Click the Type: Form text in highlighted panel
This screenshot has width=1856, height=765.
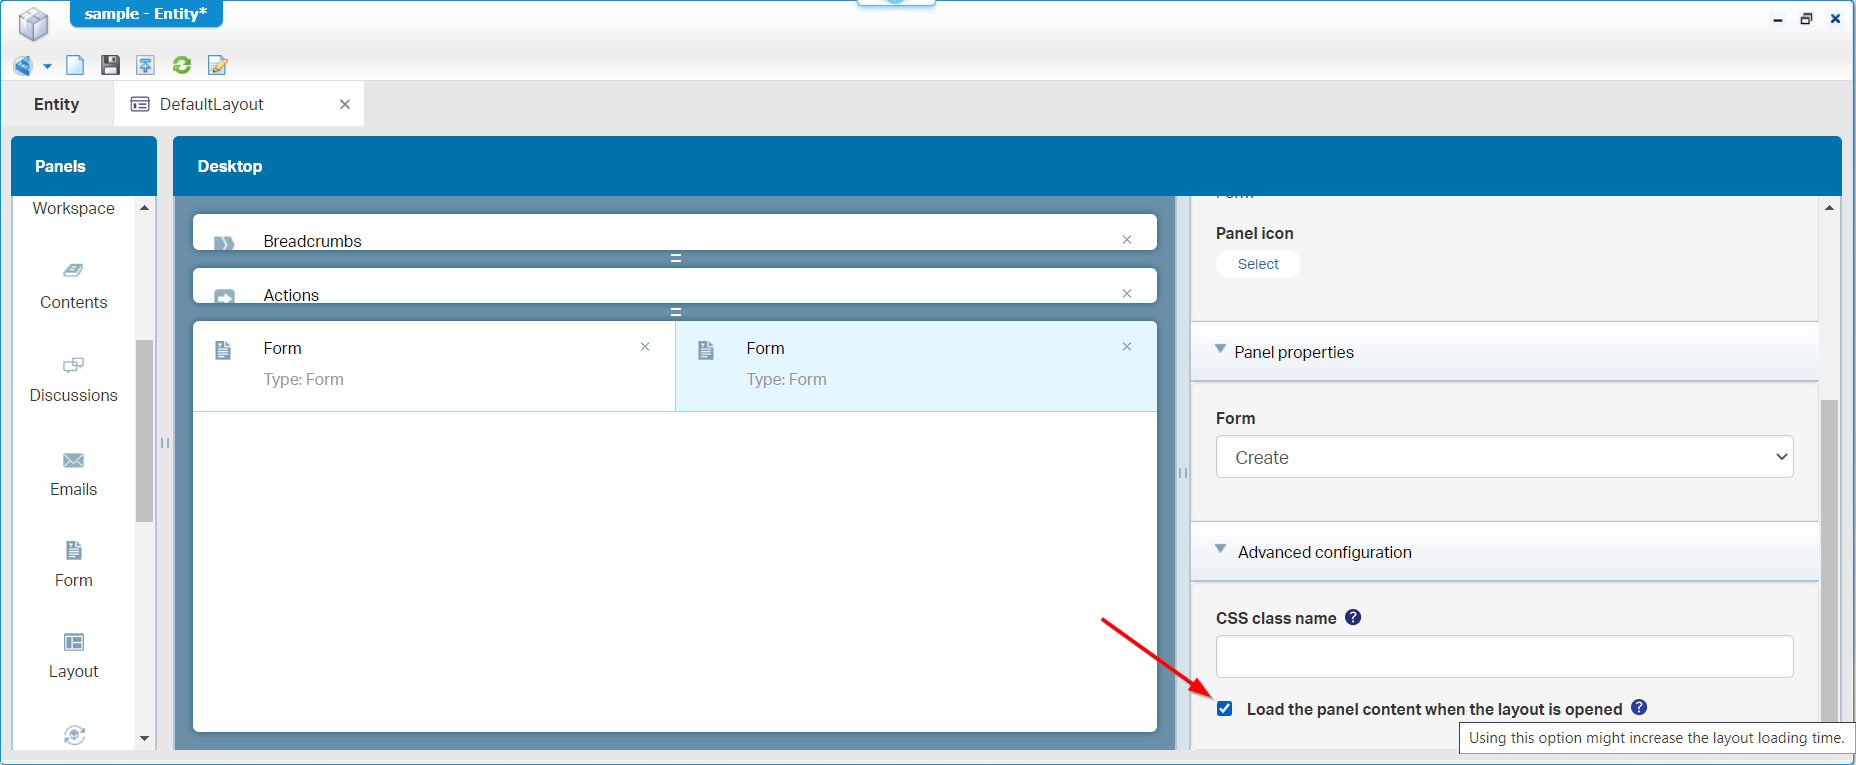[786, 379]
